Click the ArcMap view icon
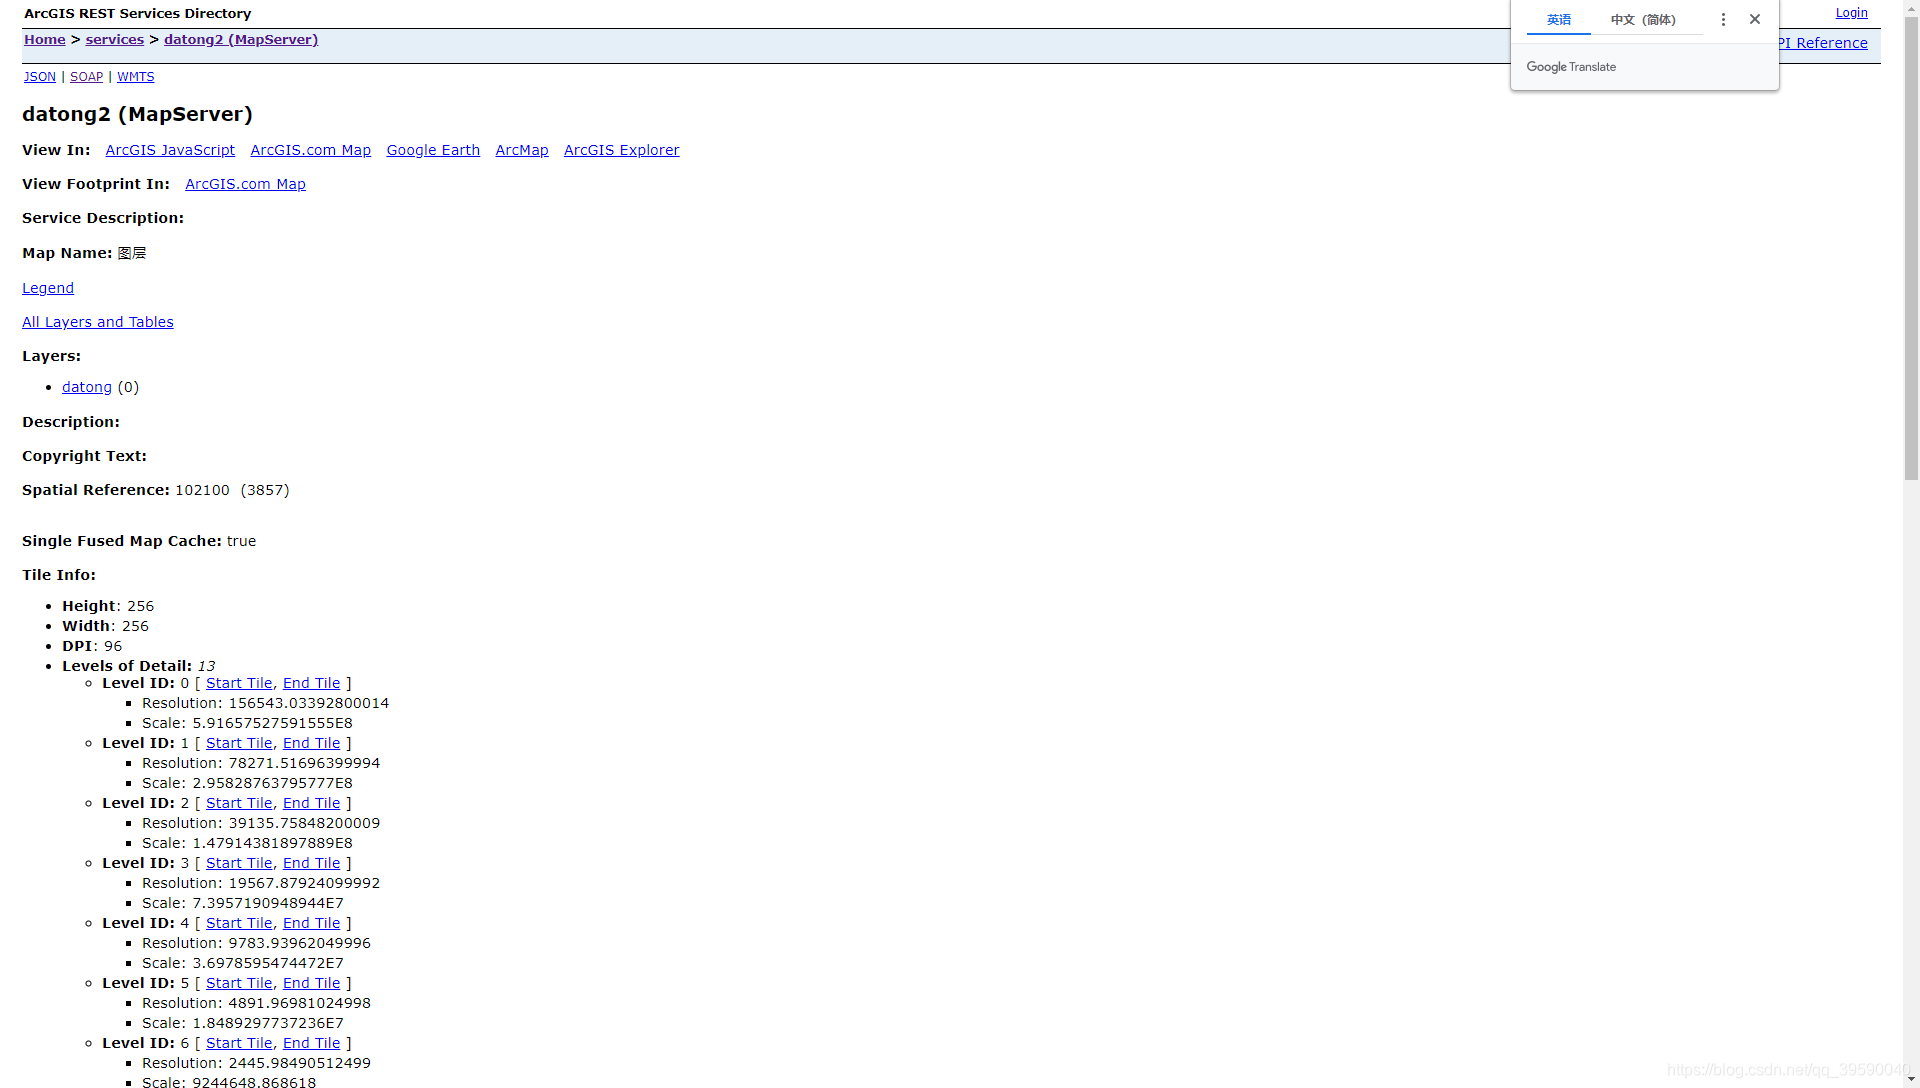Viewport: 1920px width, 1088px height. (x=522, y=149)
